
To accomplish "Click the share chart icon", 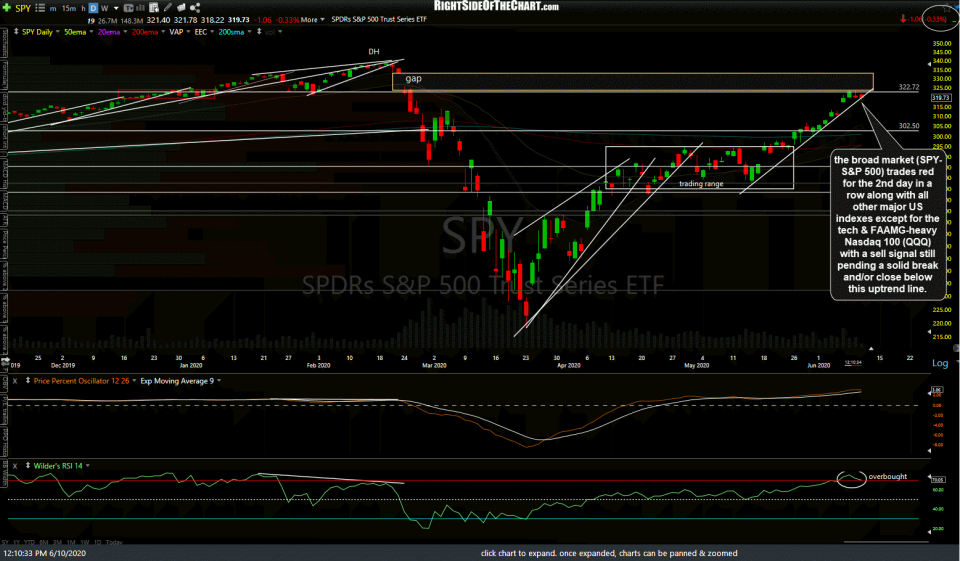I will click(195, 8).
